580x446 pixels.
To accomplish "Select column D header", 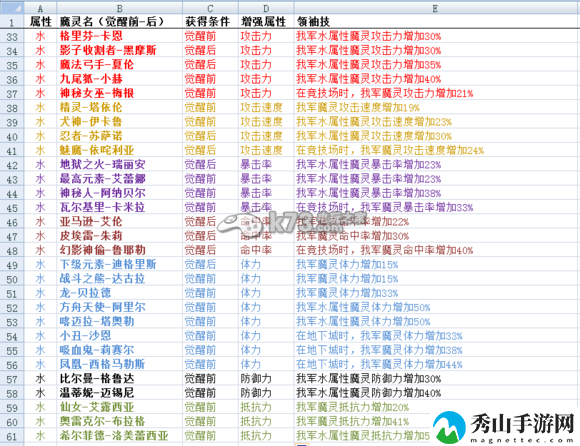I will (266, 8).
